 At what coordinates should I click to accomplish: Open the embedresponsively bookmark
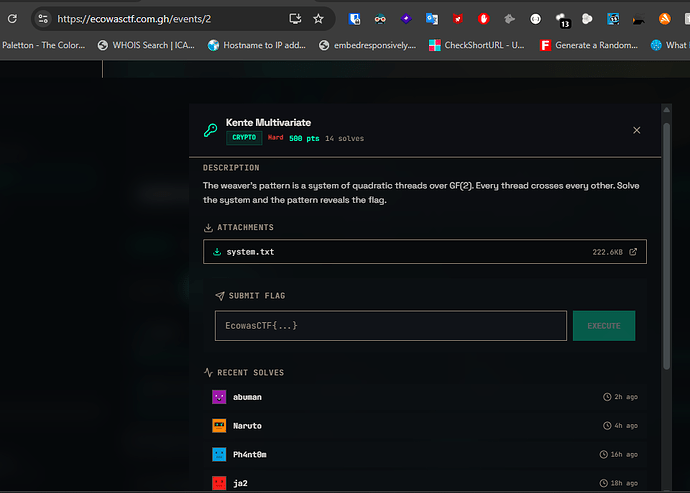pos(367,45)
